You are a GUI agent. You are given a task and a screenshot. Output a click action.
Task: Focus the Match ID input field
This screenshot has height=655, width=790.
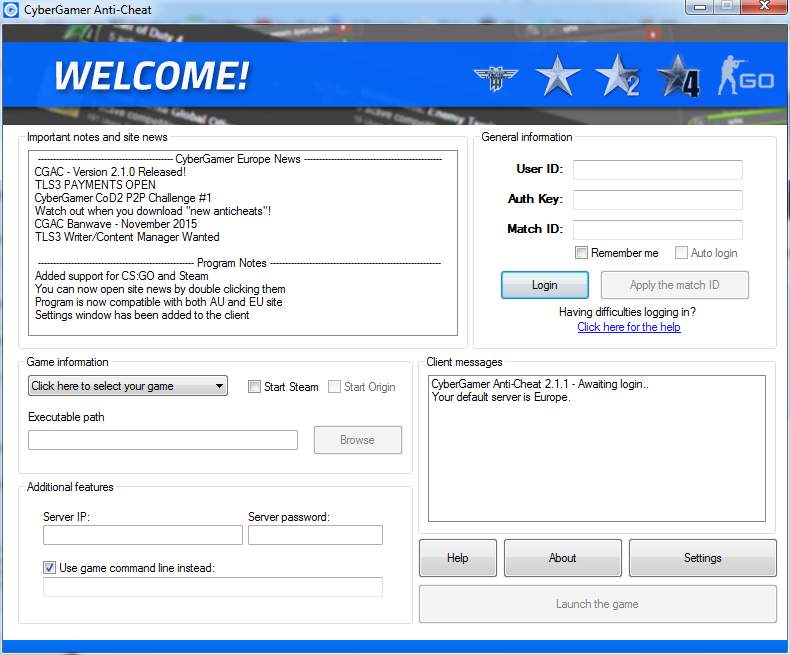(657, 230)
